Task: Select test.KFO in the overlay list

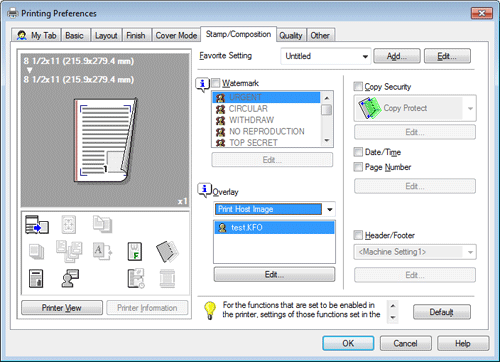Action: coord(274,228)
